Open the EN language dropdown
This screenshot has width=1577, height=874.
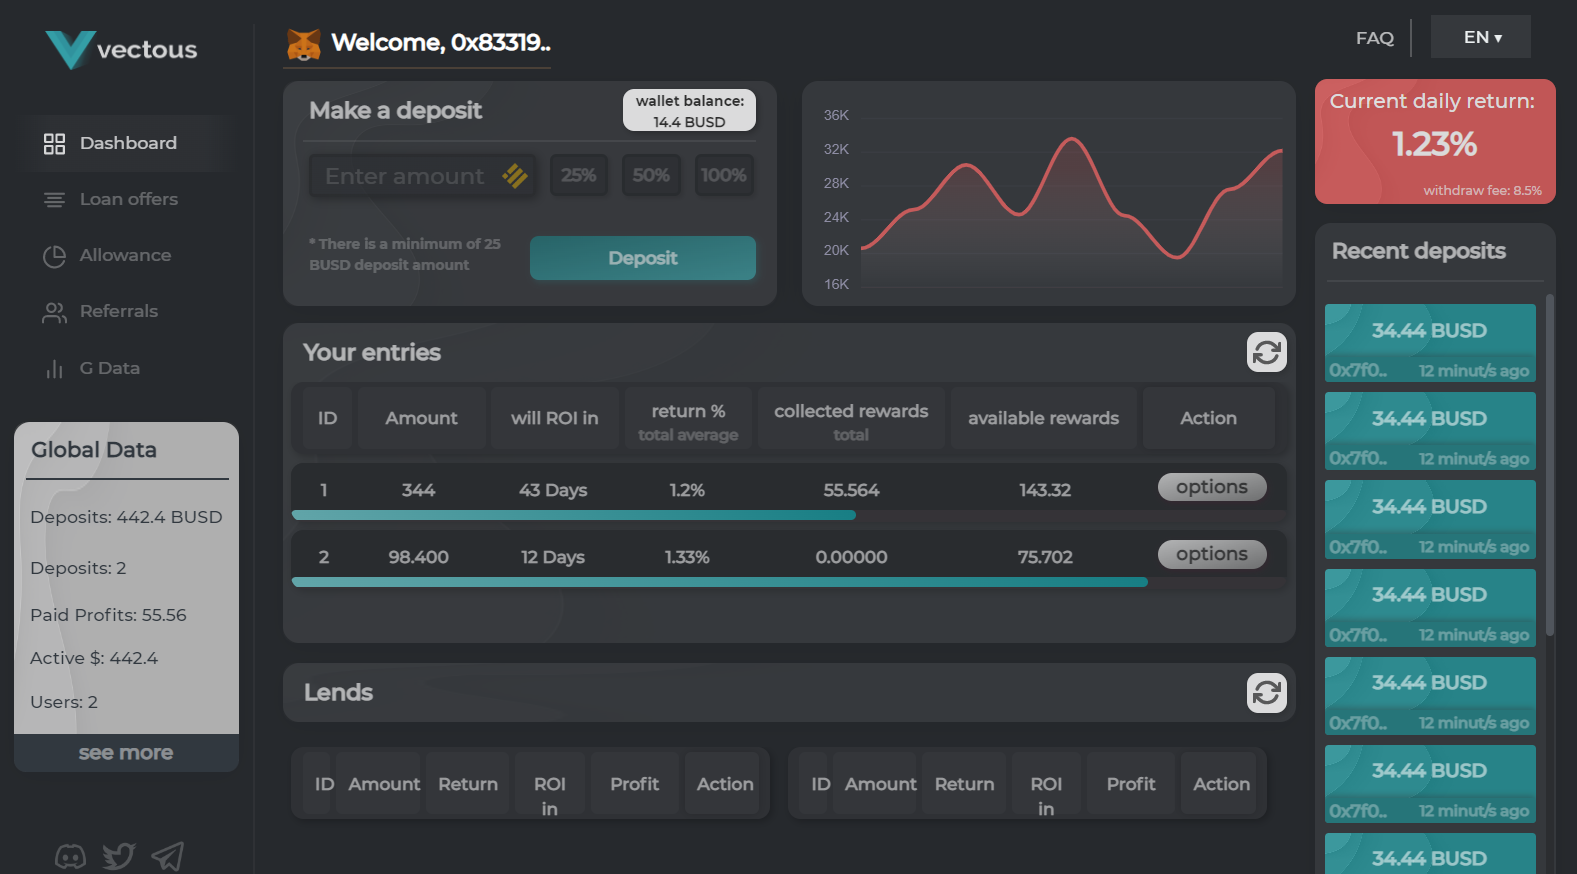point(1481,37)
